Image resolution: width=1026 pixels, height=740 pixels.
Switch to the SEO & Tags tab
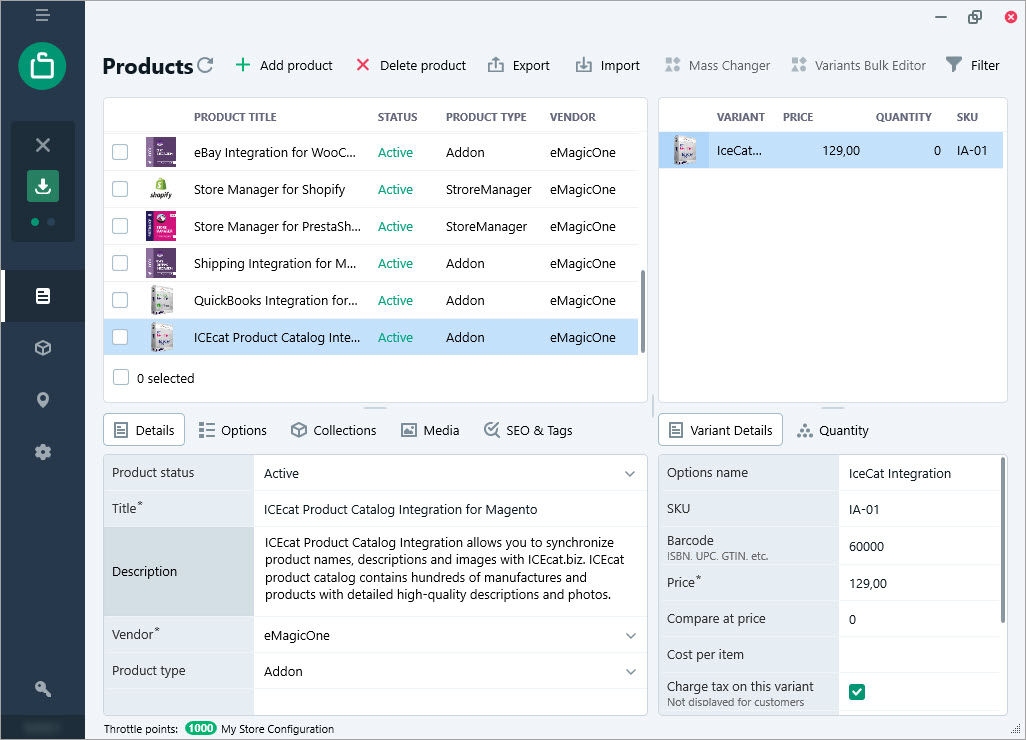[528, 430]
